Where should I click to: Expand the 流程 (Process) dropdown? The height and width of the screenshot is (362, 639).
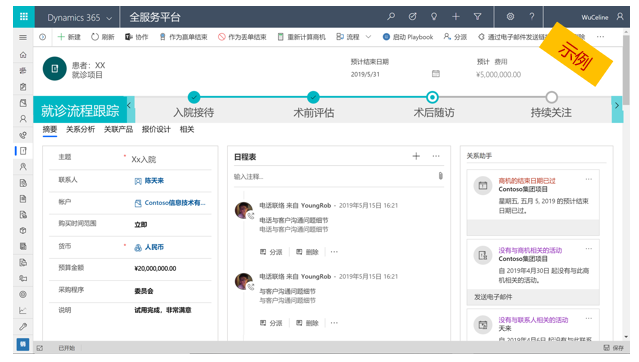354,37
